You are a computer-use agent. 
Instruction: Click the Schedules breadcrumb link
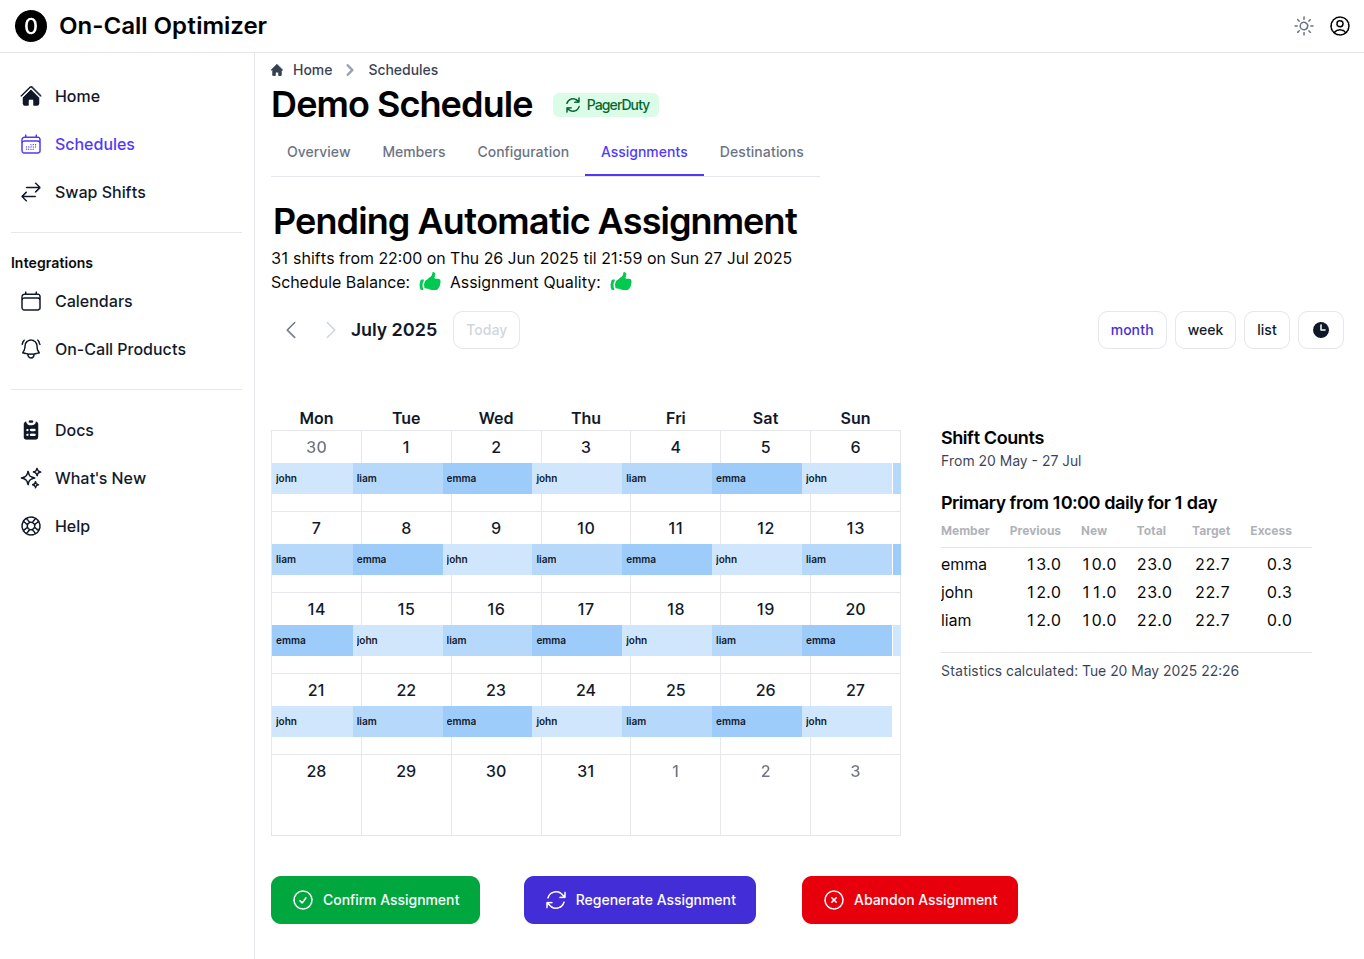403,70
